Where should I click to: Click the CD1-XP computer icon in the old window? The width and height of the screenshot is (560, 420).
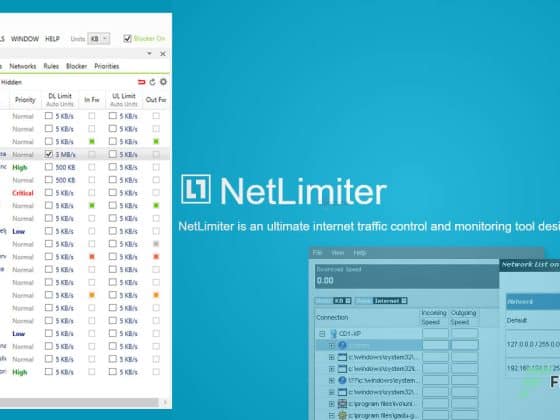coord(334,334)
